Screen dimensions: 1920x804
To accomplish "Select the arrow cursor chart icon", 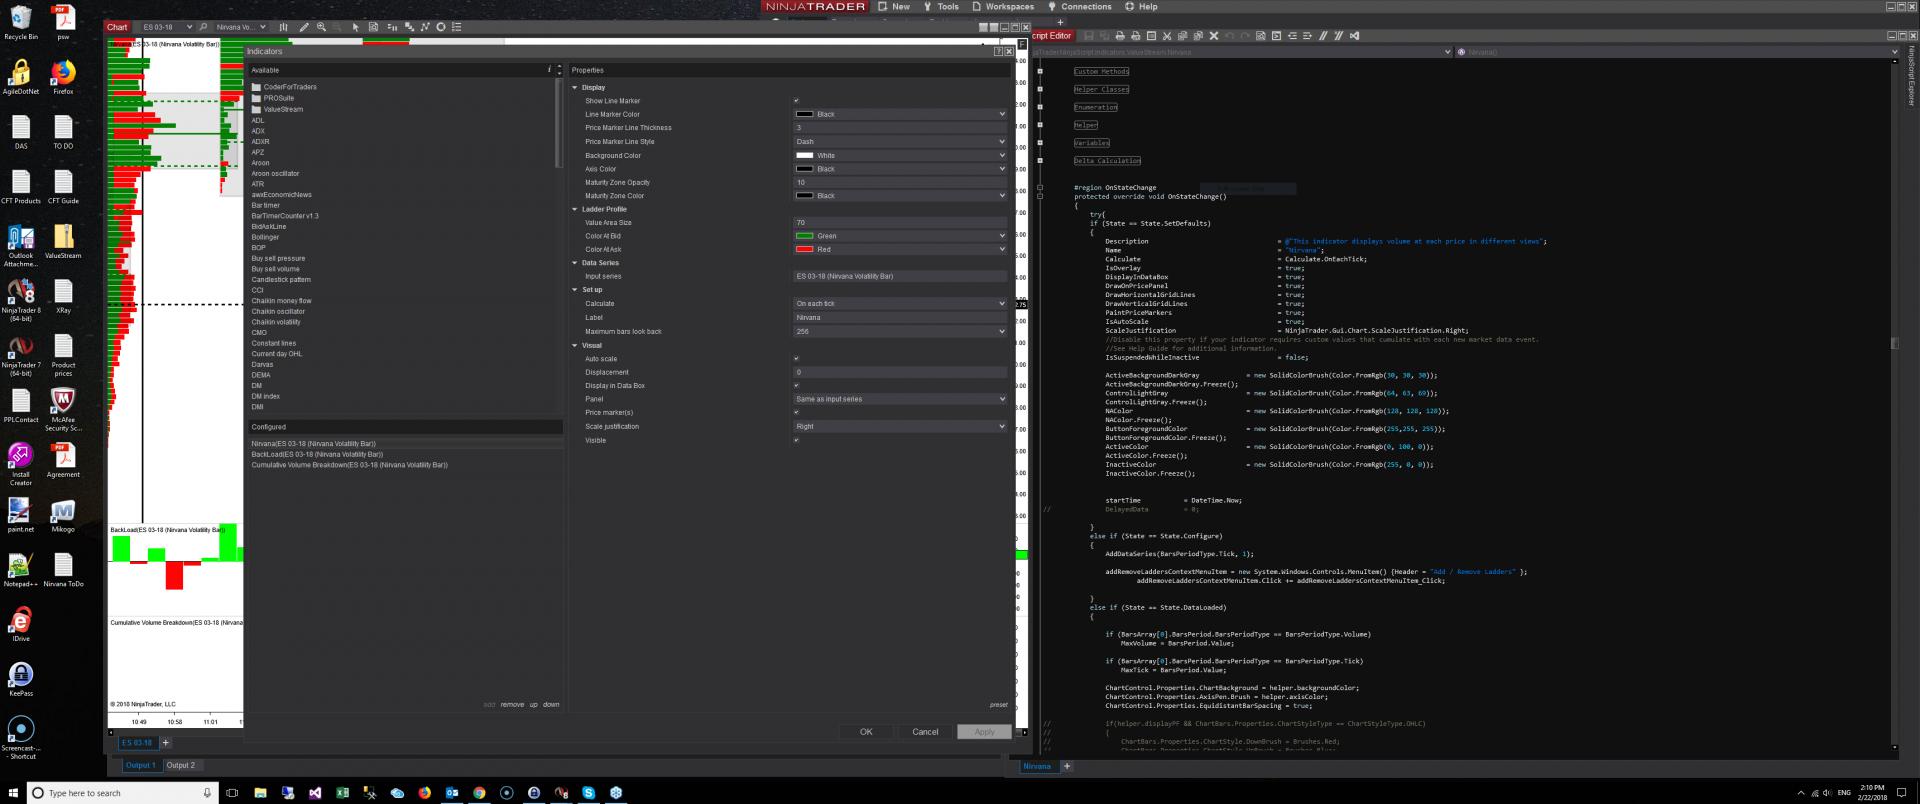I will (x=355, y=27).
